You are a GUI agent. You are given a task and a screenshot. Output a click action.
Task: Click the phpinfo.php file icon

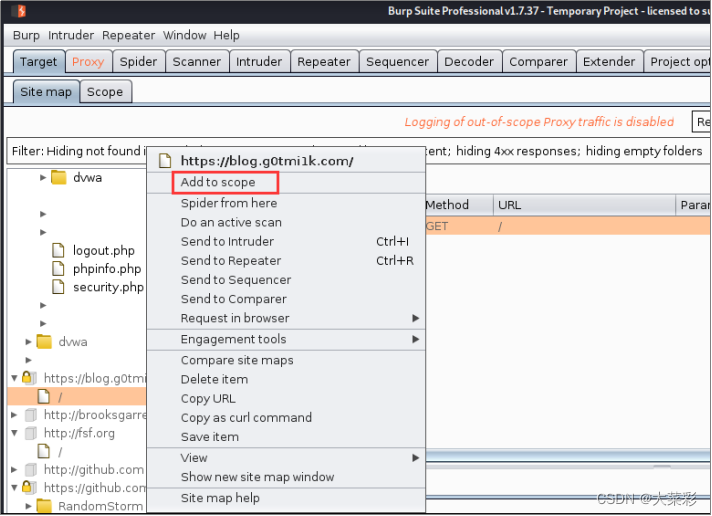click(58, 268)
